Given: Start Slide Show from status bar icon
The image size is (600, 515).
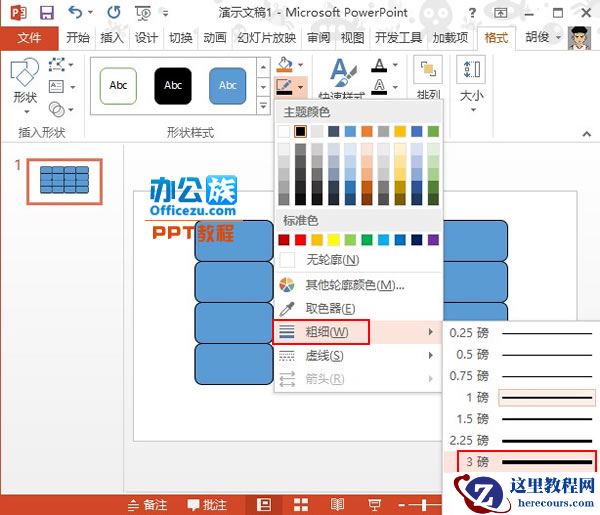Looking at the screenshot, I should 374,505.
